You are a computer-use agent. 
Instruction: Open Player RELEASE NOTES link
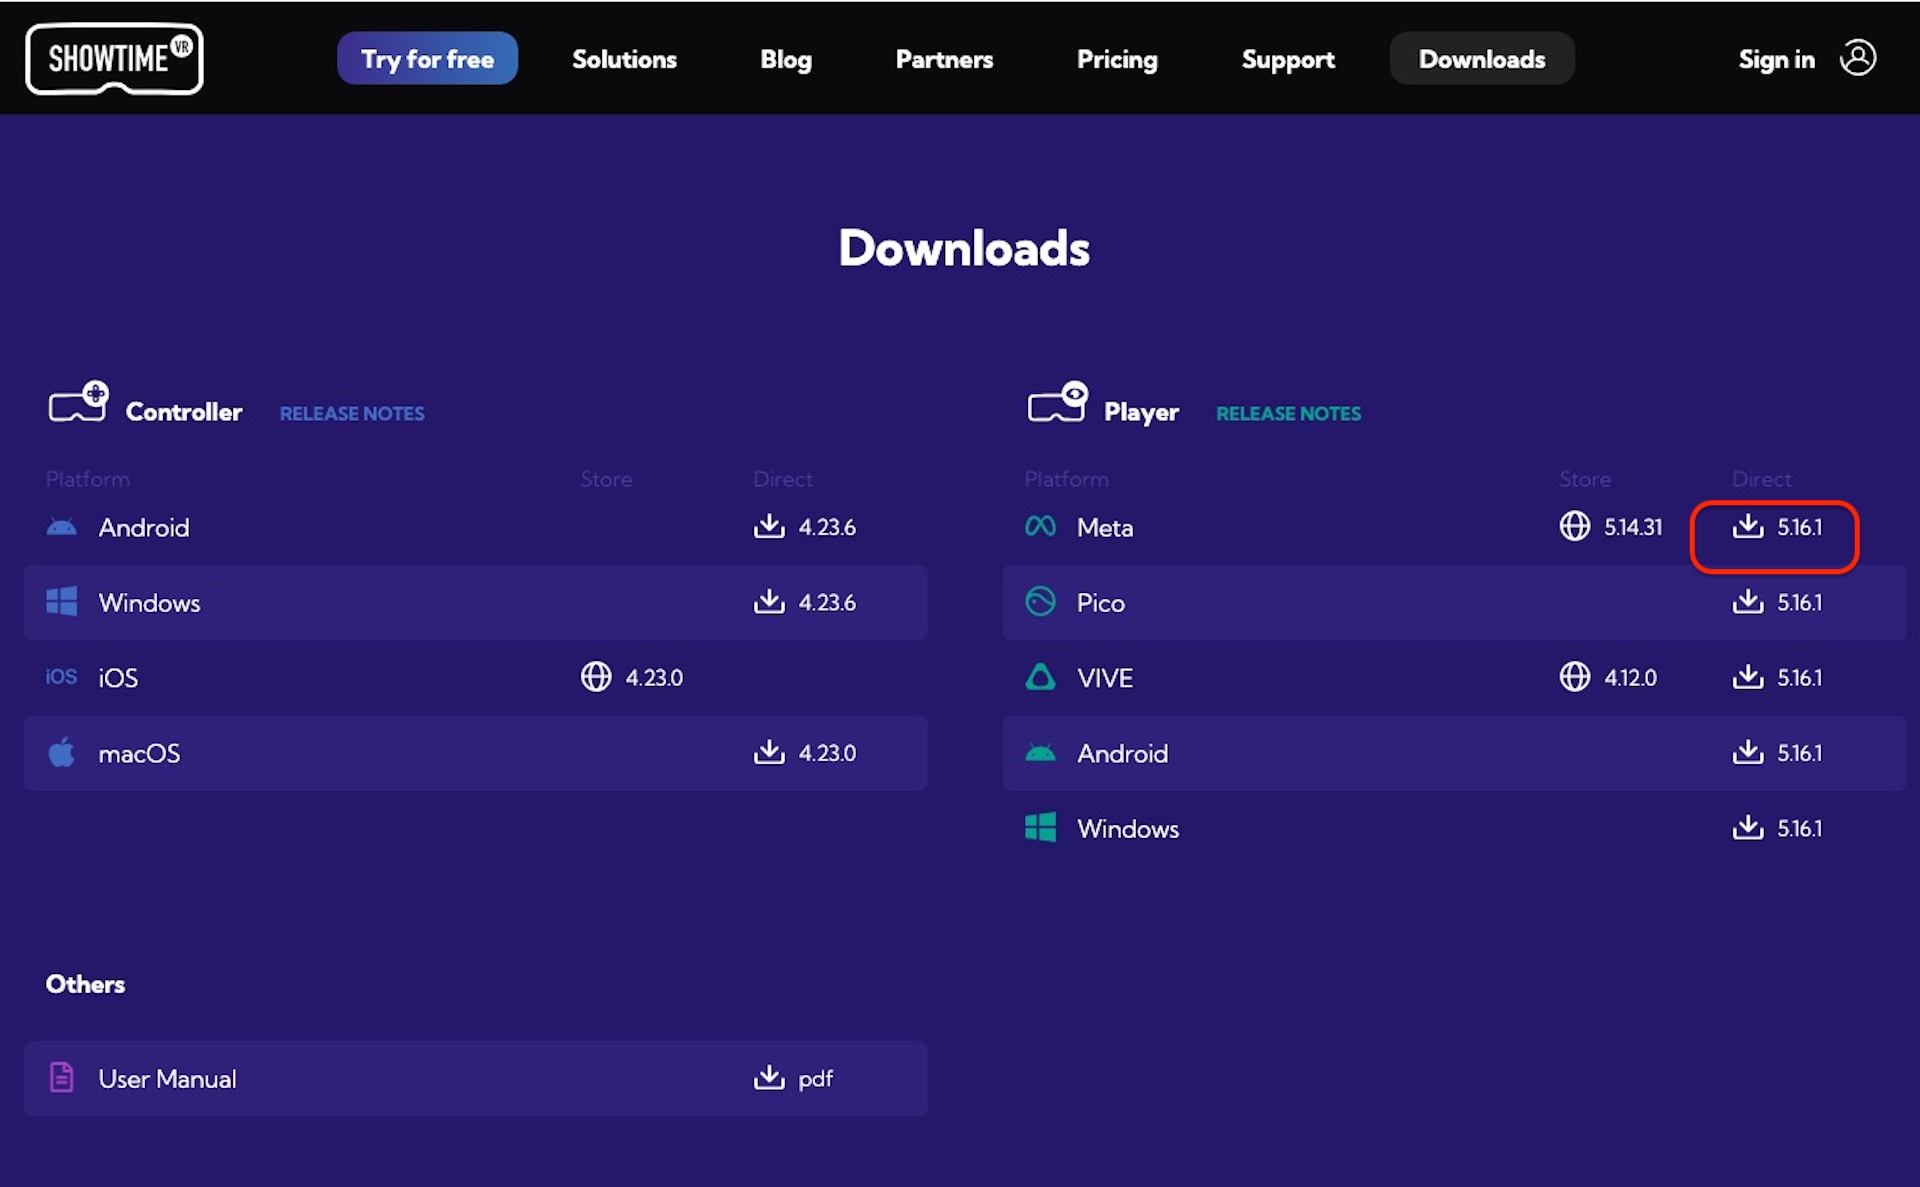point(1288,413)
